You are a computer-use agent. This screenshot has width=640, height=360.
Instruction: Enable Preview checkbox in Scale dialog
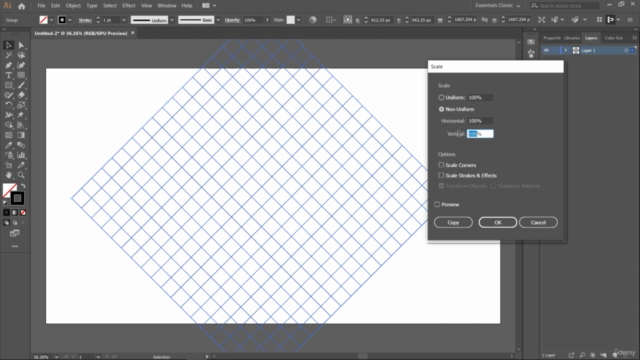437,204
